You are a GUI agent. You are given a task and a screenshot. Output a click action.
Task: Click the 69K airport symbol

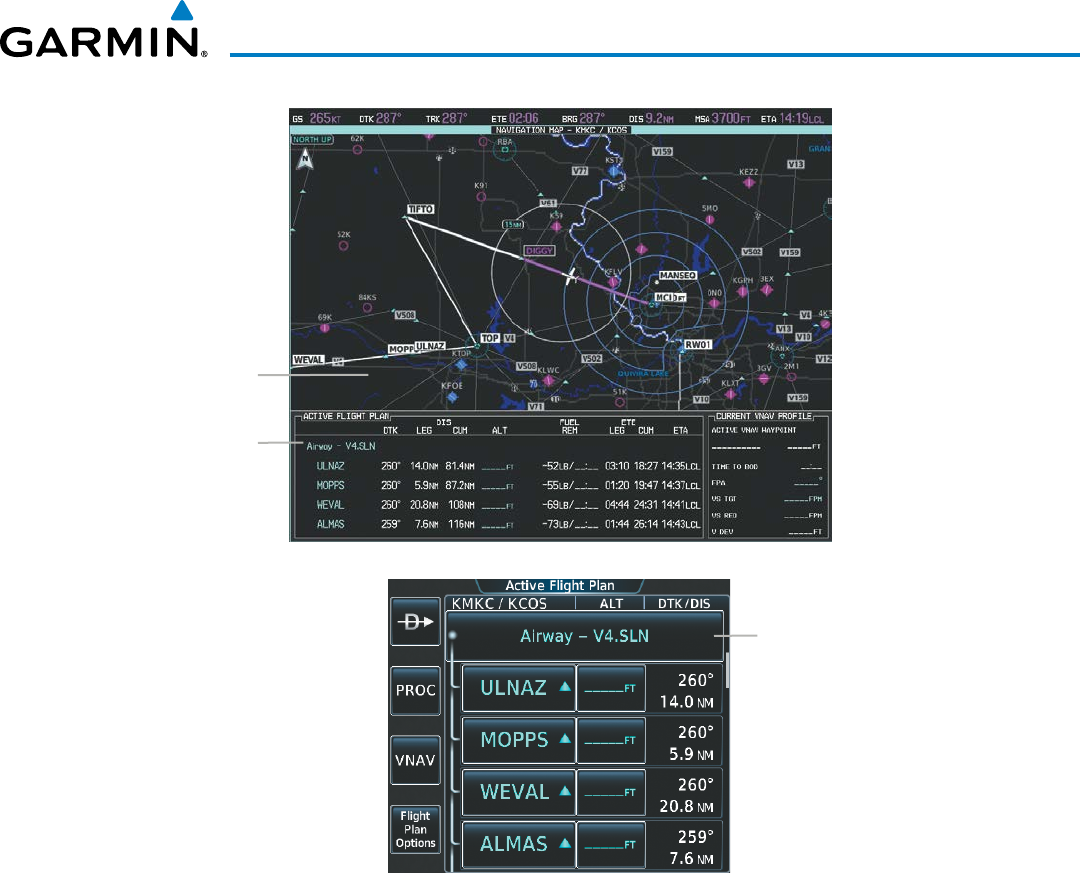[x=325, y=328]
